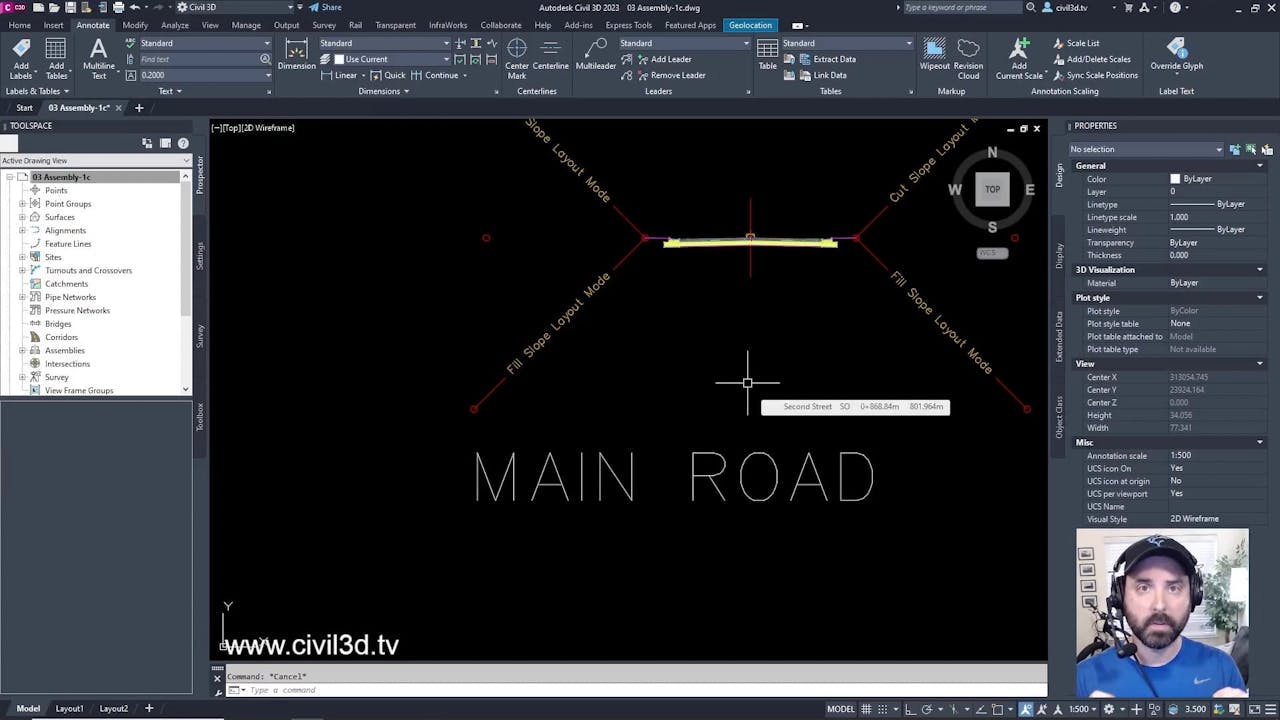Collapse the 3D Visualization section in Properties

pyautogui.click(x=1259, y=269)
